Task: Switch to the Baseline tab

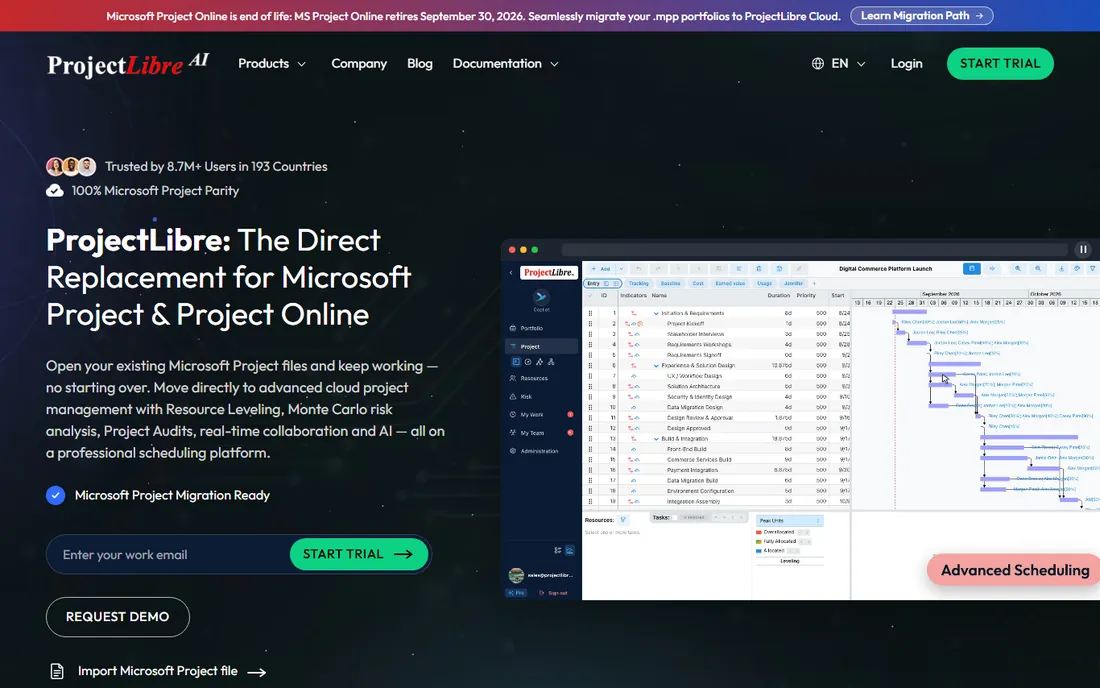Action: click(x=671, y=283)
